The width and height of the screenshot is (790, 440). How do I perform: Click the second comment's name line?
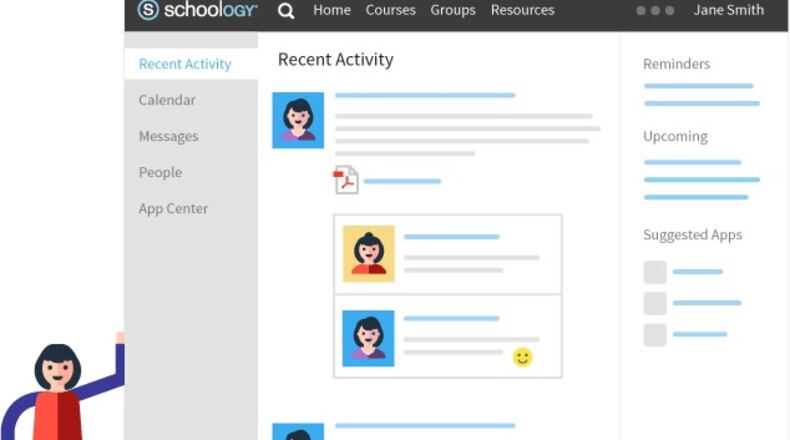[451, 318]
